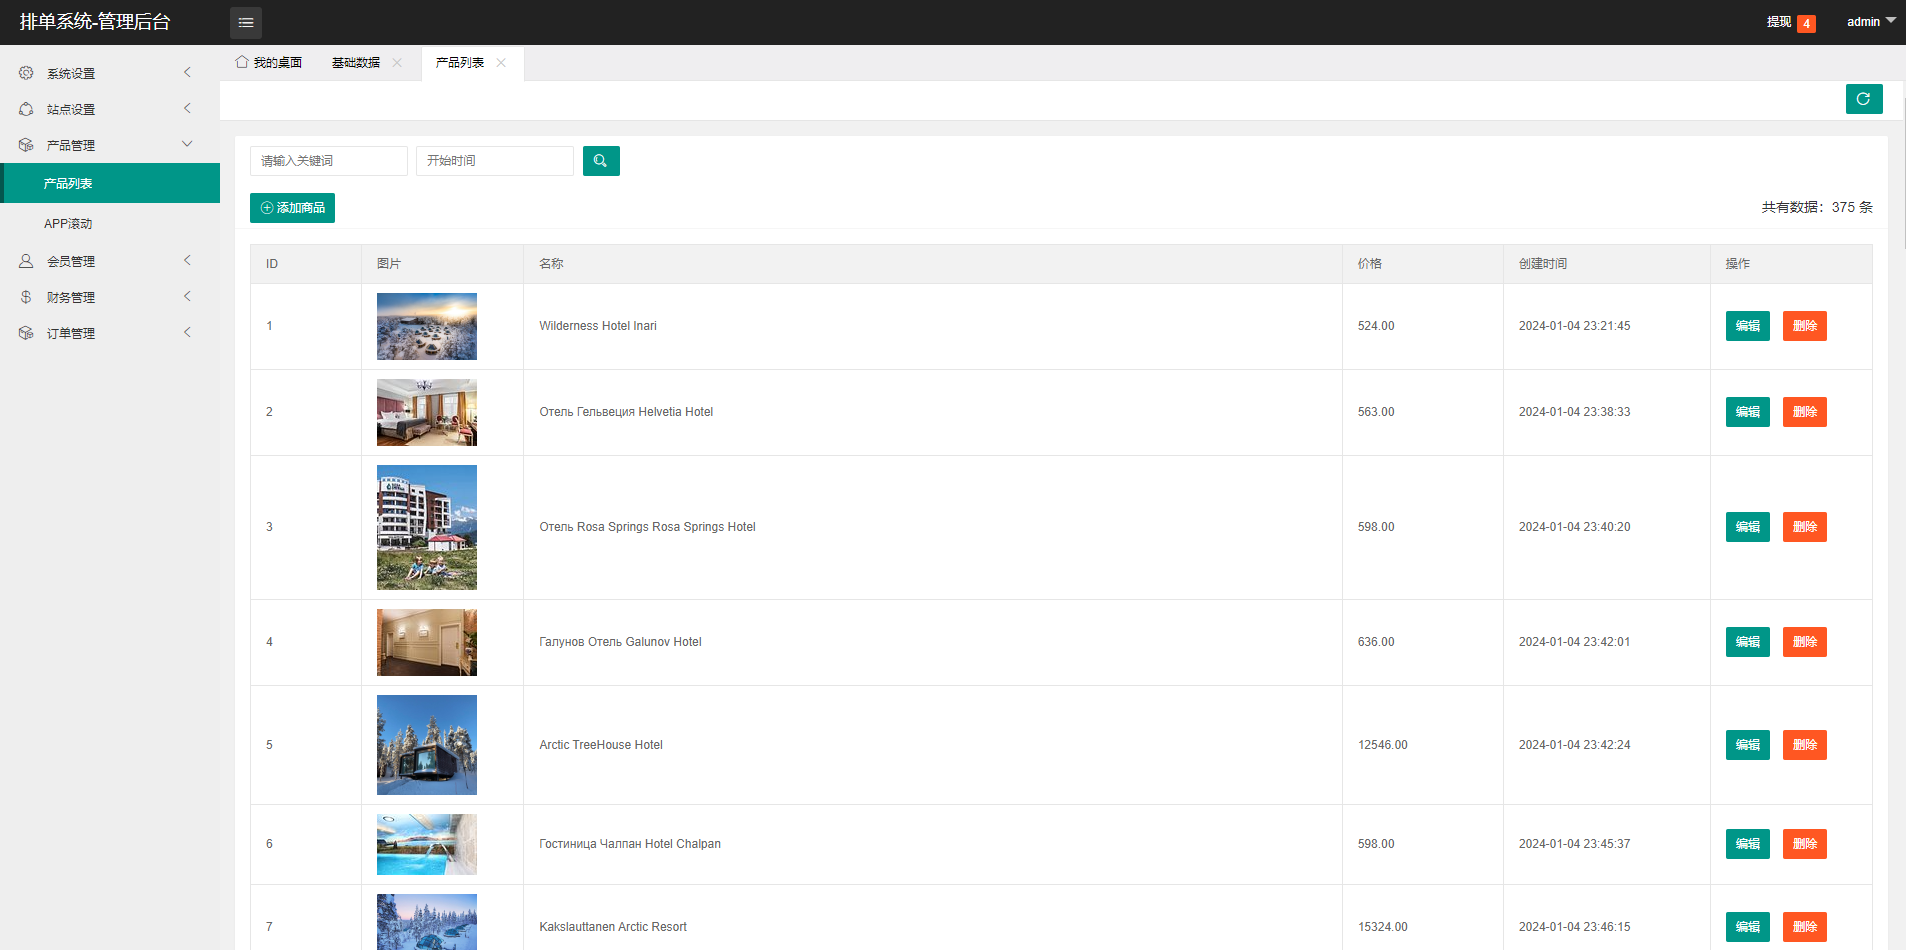Screen dimensions: 1906x950
Task: Click the hamburger menu toggle icon
Action: (246, 22)
